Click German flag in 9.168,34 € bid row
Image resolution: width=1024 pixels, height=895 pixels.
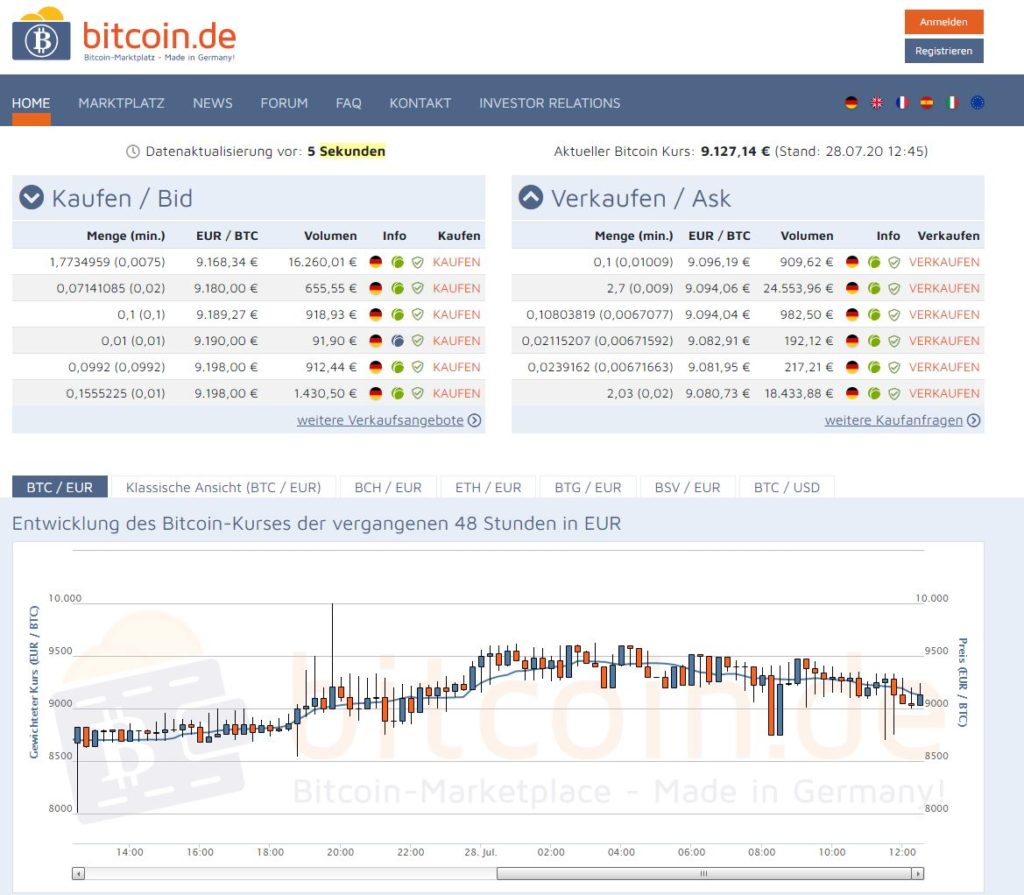tap(376, 262)
